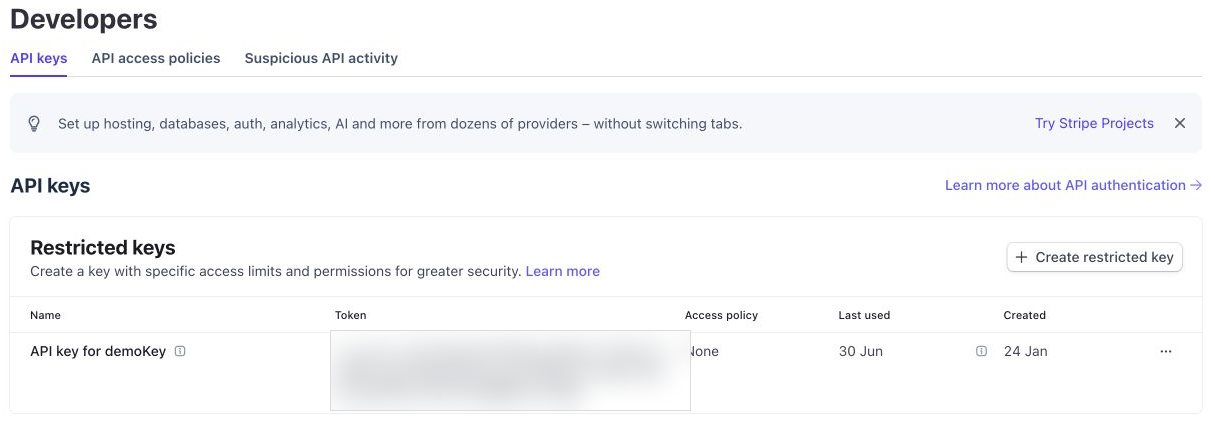The image size is (1215, 430).
Task: Create a restricted key
Action: (x=1095, y=257)
